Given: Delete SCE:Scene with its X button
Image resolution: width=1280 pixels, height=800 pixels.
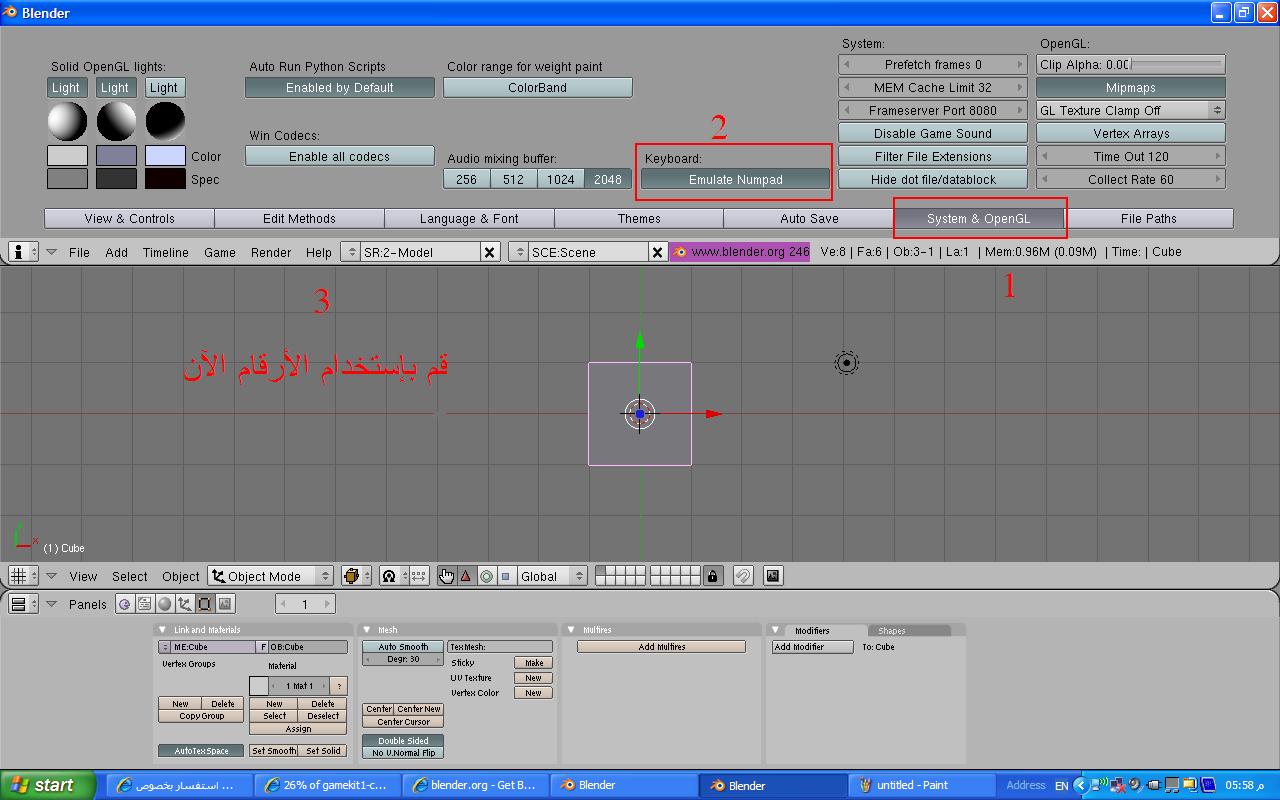Looking at the screenshot, I should (x=657, y=252).
